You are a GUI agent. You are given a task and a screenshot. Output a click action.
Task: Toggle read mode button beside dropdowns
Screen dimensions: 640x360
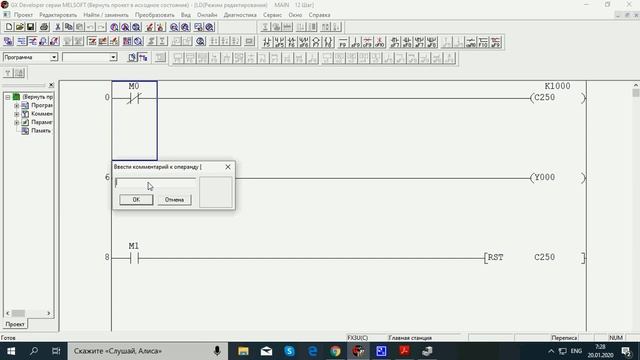click(132, 57)
